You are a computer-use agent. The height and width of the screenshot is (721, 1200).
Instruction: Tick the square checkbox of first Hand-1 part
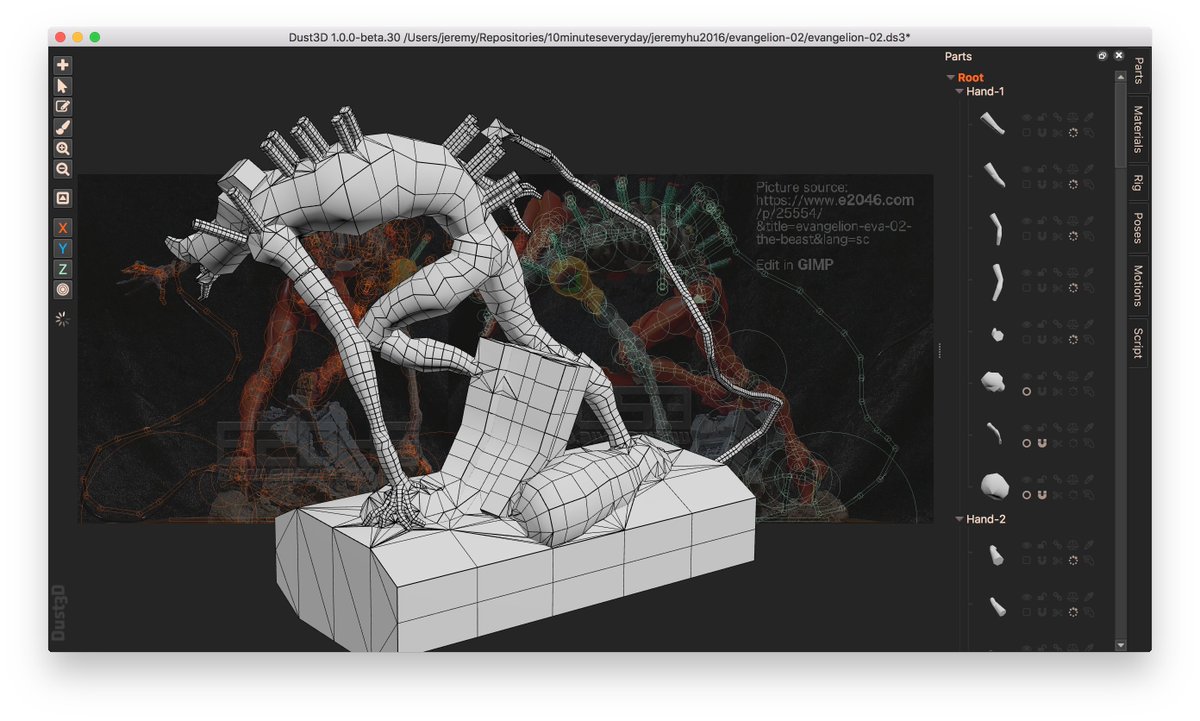coord(1026,132)
